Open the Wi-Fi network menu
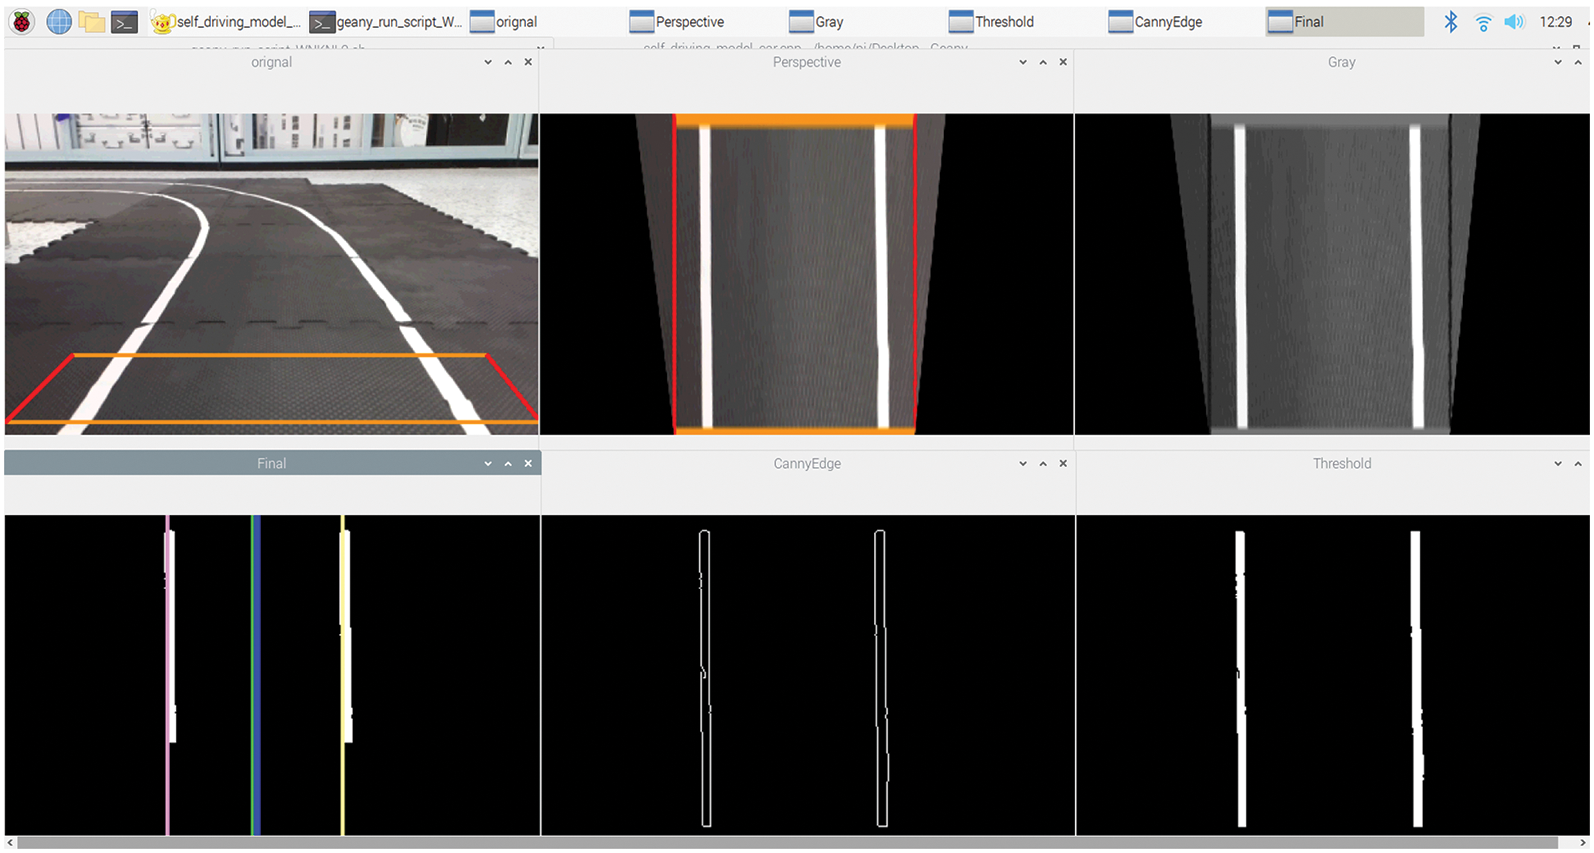 (1483, 21)
